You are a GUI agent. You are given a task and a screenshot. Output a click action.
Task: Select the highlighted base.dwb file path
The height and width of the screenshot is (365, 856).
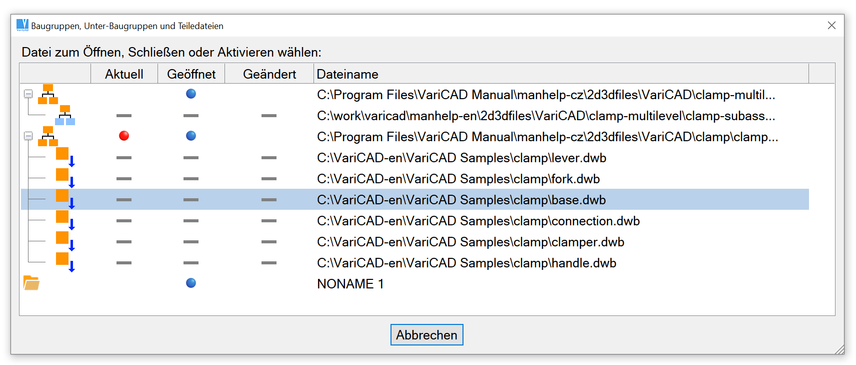(461, 200)
